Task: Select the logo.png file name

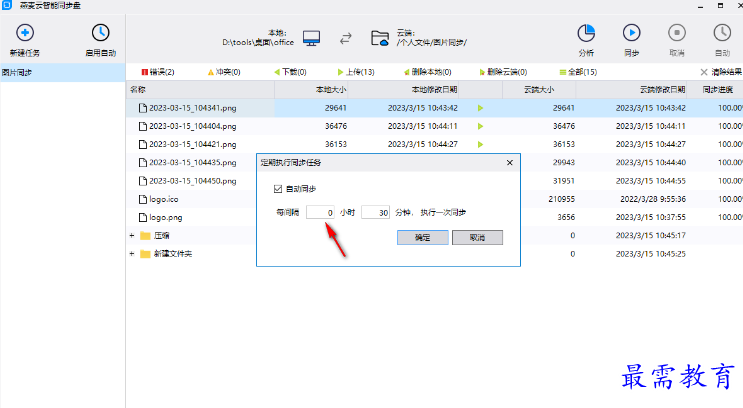Action: 166,218
